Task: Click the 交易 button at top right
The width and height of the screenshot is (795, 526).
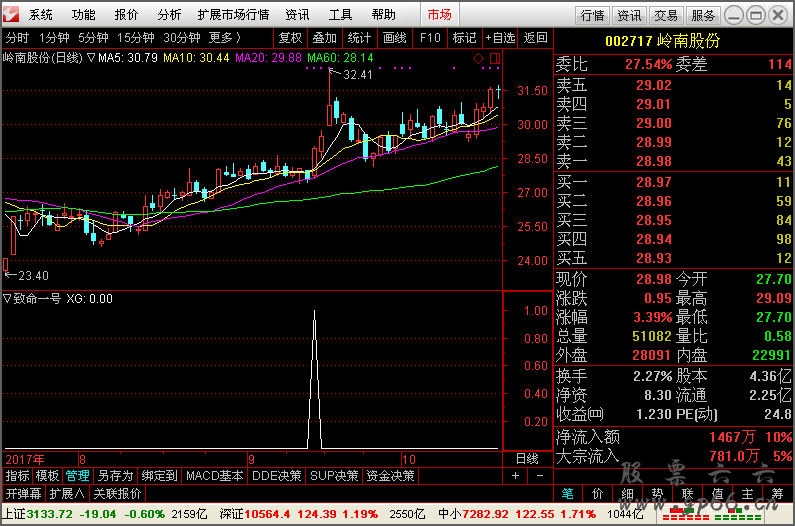Action: point(666,15)
